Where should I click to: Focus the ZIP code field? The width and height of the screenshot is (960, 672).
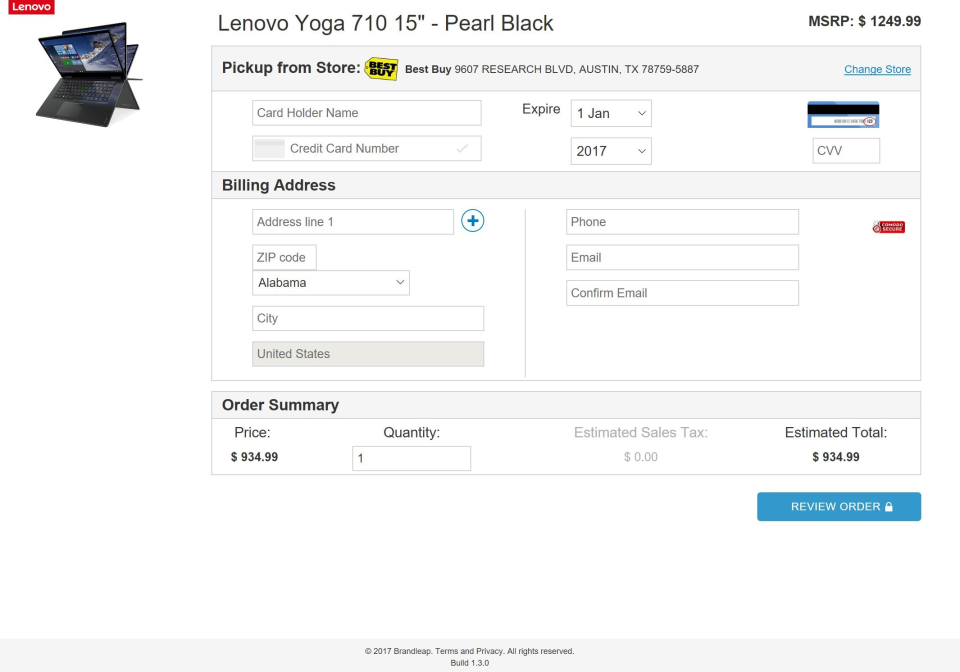point(284,257)
